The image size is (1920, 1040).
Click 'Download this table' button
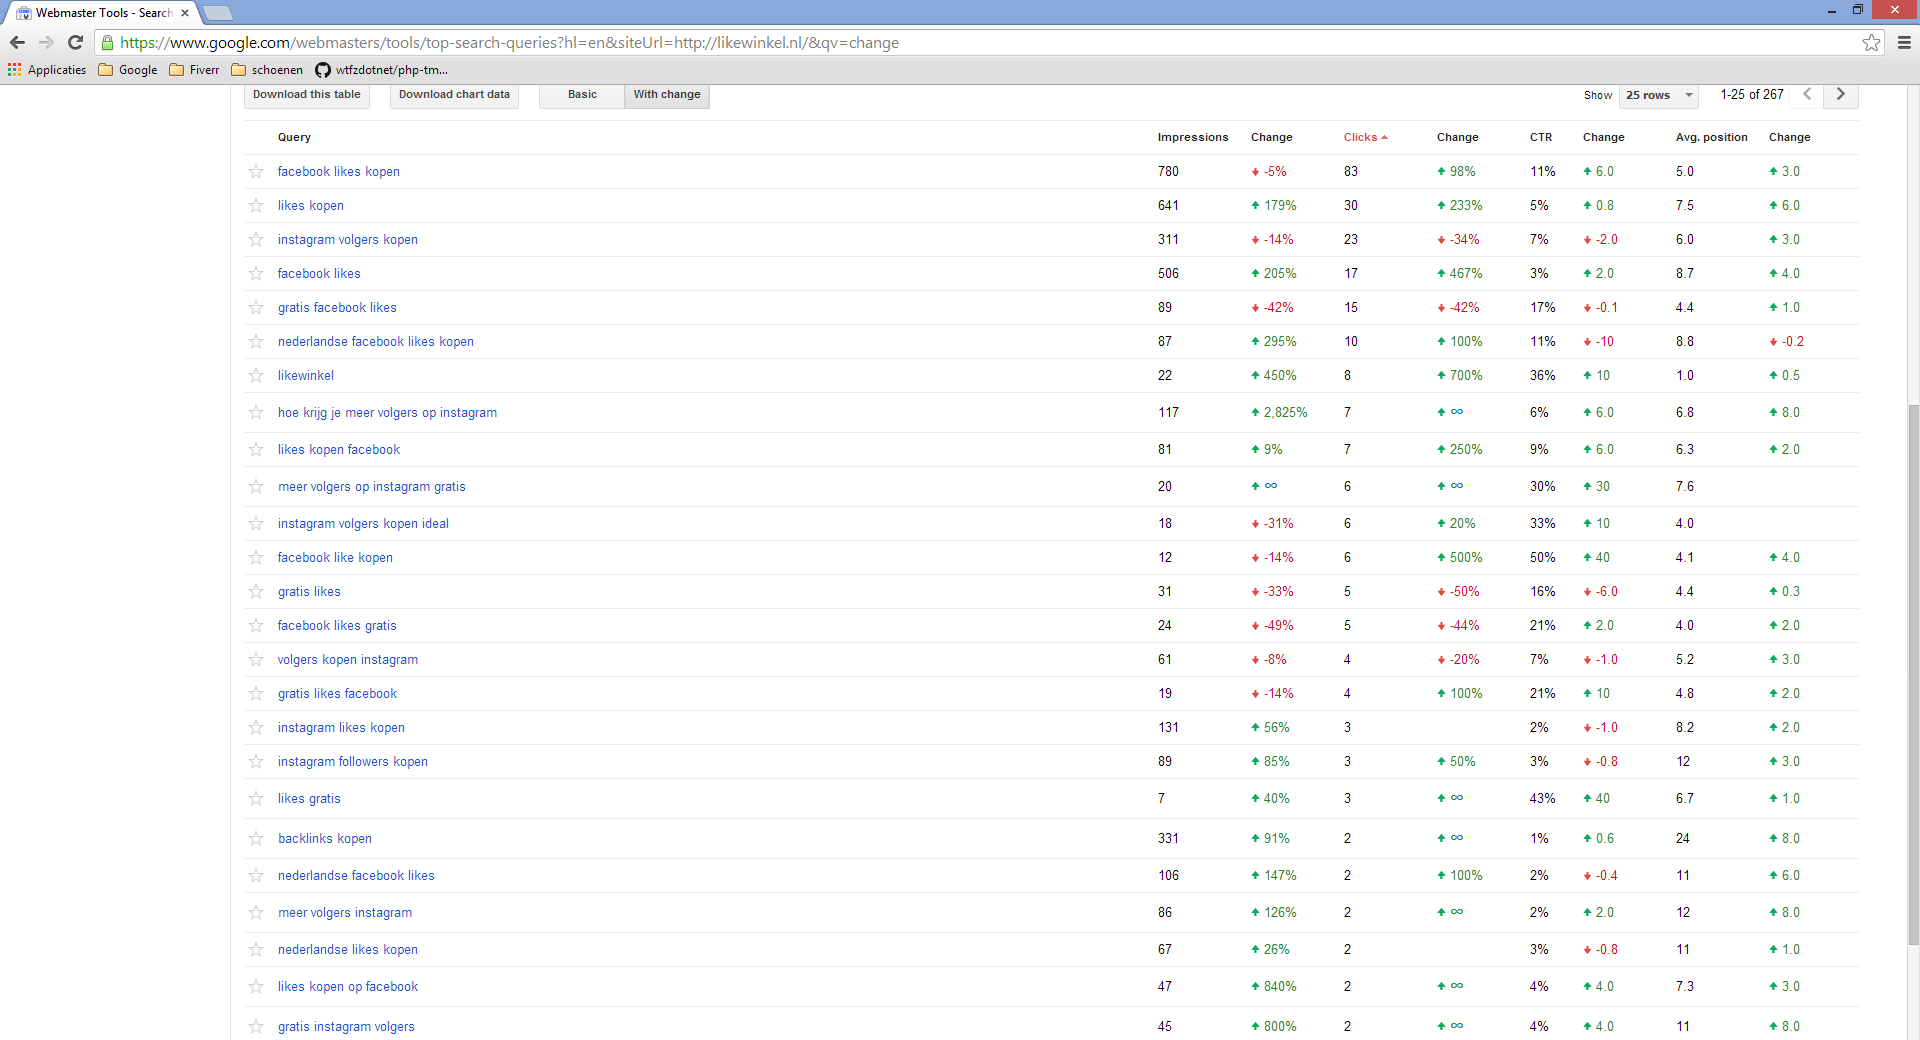pos(306,95)
